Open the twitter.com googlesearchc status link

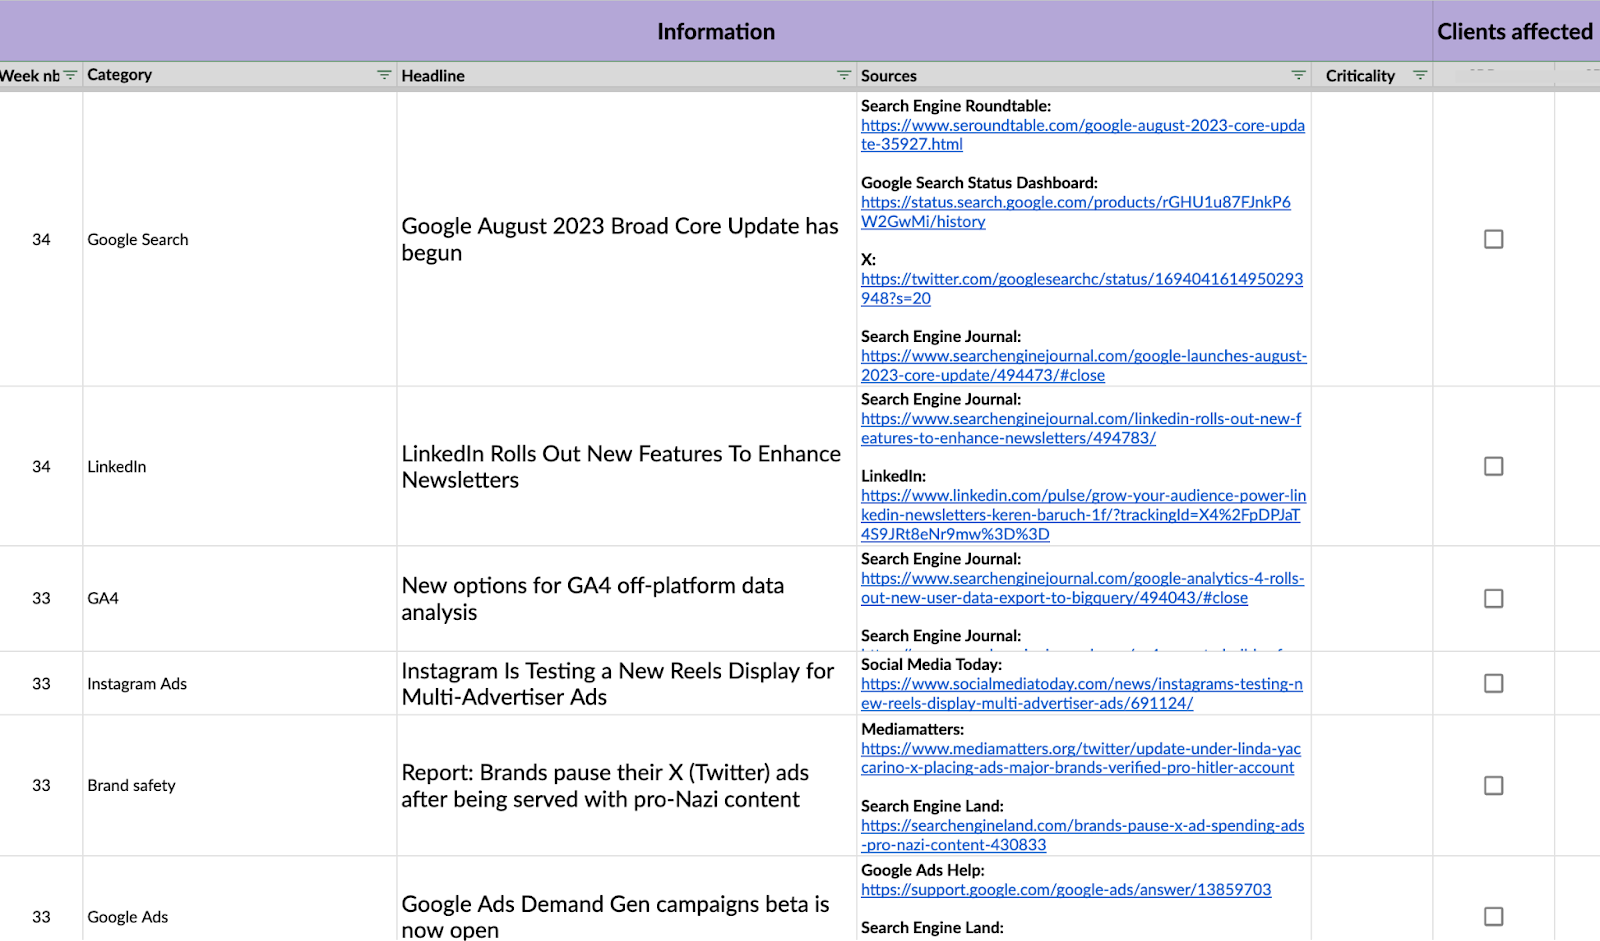[x=1081, y=280]
